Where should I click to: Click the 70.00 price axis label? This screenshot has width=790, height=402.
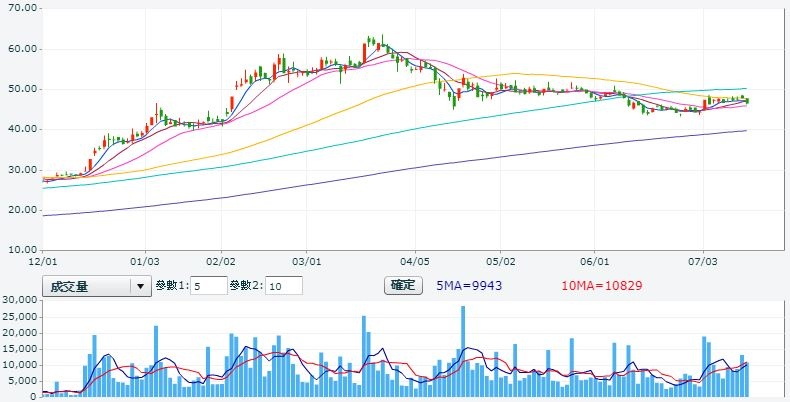click(22, 8)
